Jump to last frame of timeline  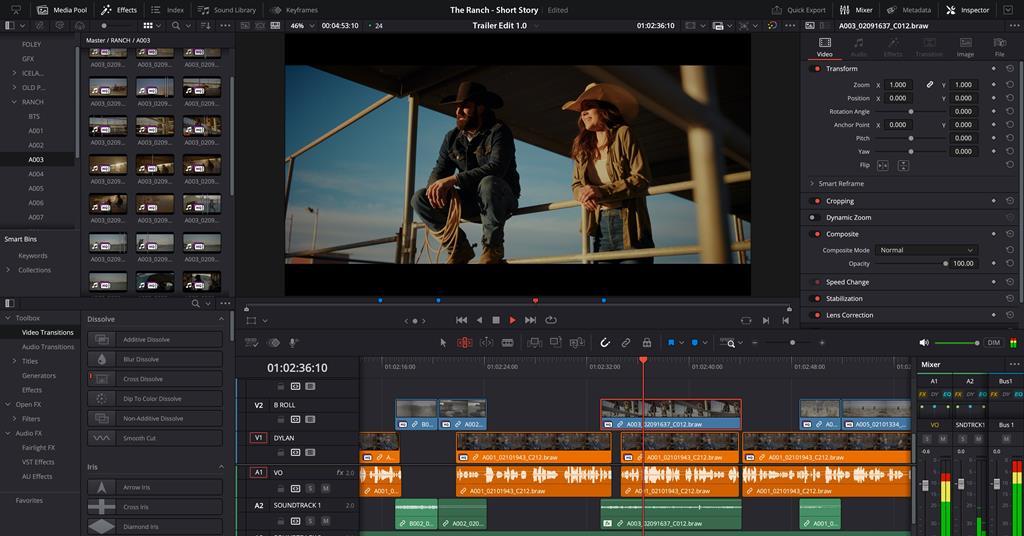click(x=530, y=321)
